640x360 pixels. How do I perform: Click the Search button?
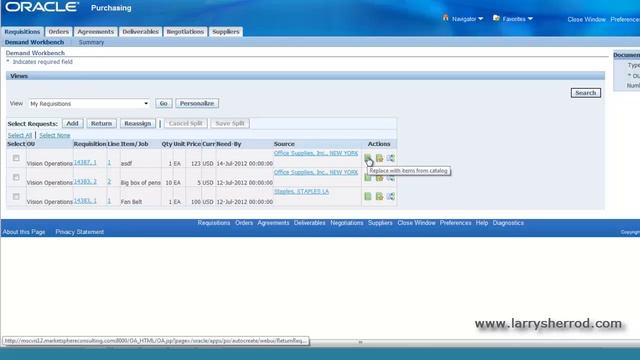click(586, 93)
